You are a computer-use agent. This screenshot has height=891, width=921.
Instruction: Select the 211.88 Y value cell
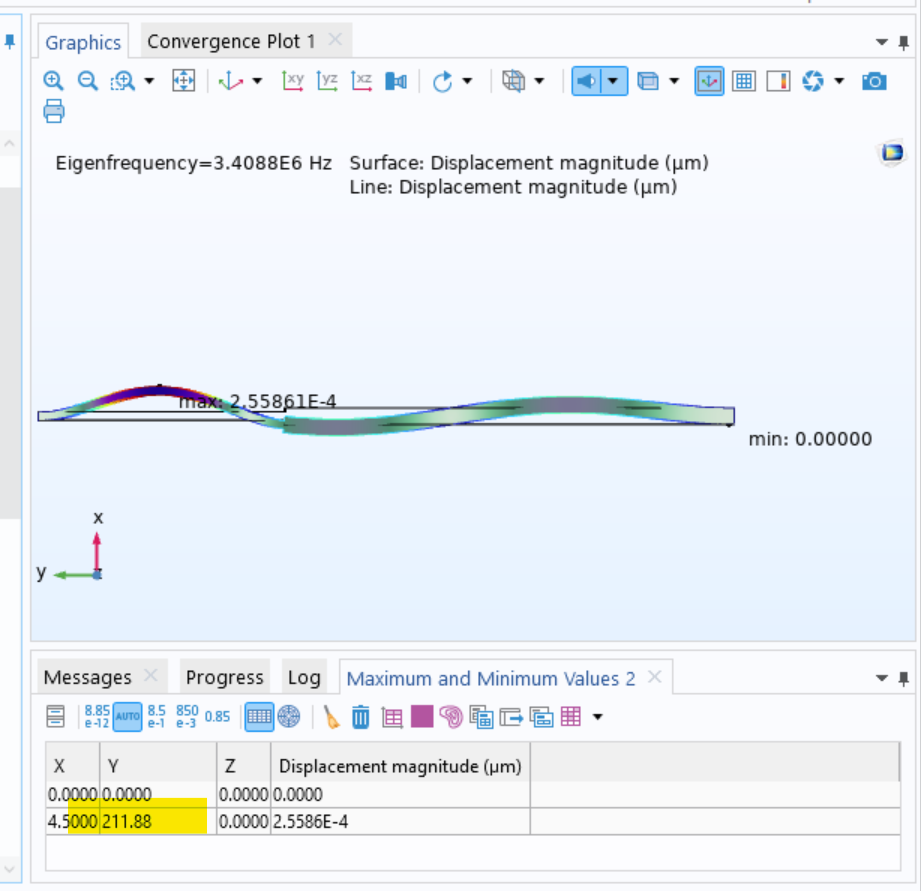click(157, 822)
